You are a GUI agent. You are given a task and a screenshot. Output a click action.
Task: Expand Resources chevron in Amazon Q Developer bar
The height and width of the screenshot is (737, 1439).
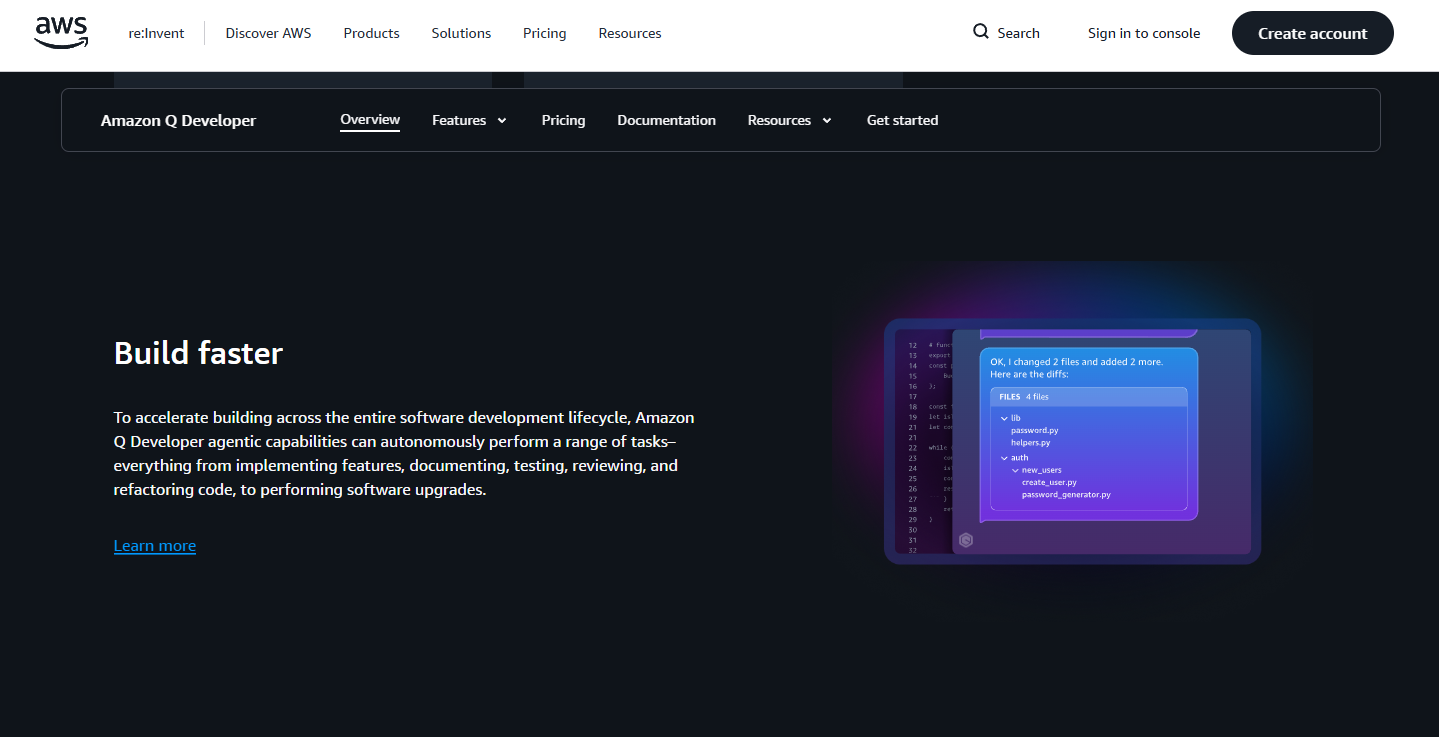(x=827, y=121)
